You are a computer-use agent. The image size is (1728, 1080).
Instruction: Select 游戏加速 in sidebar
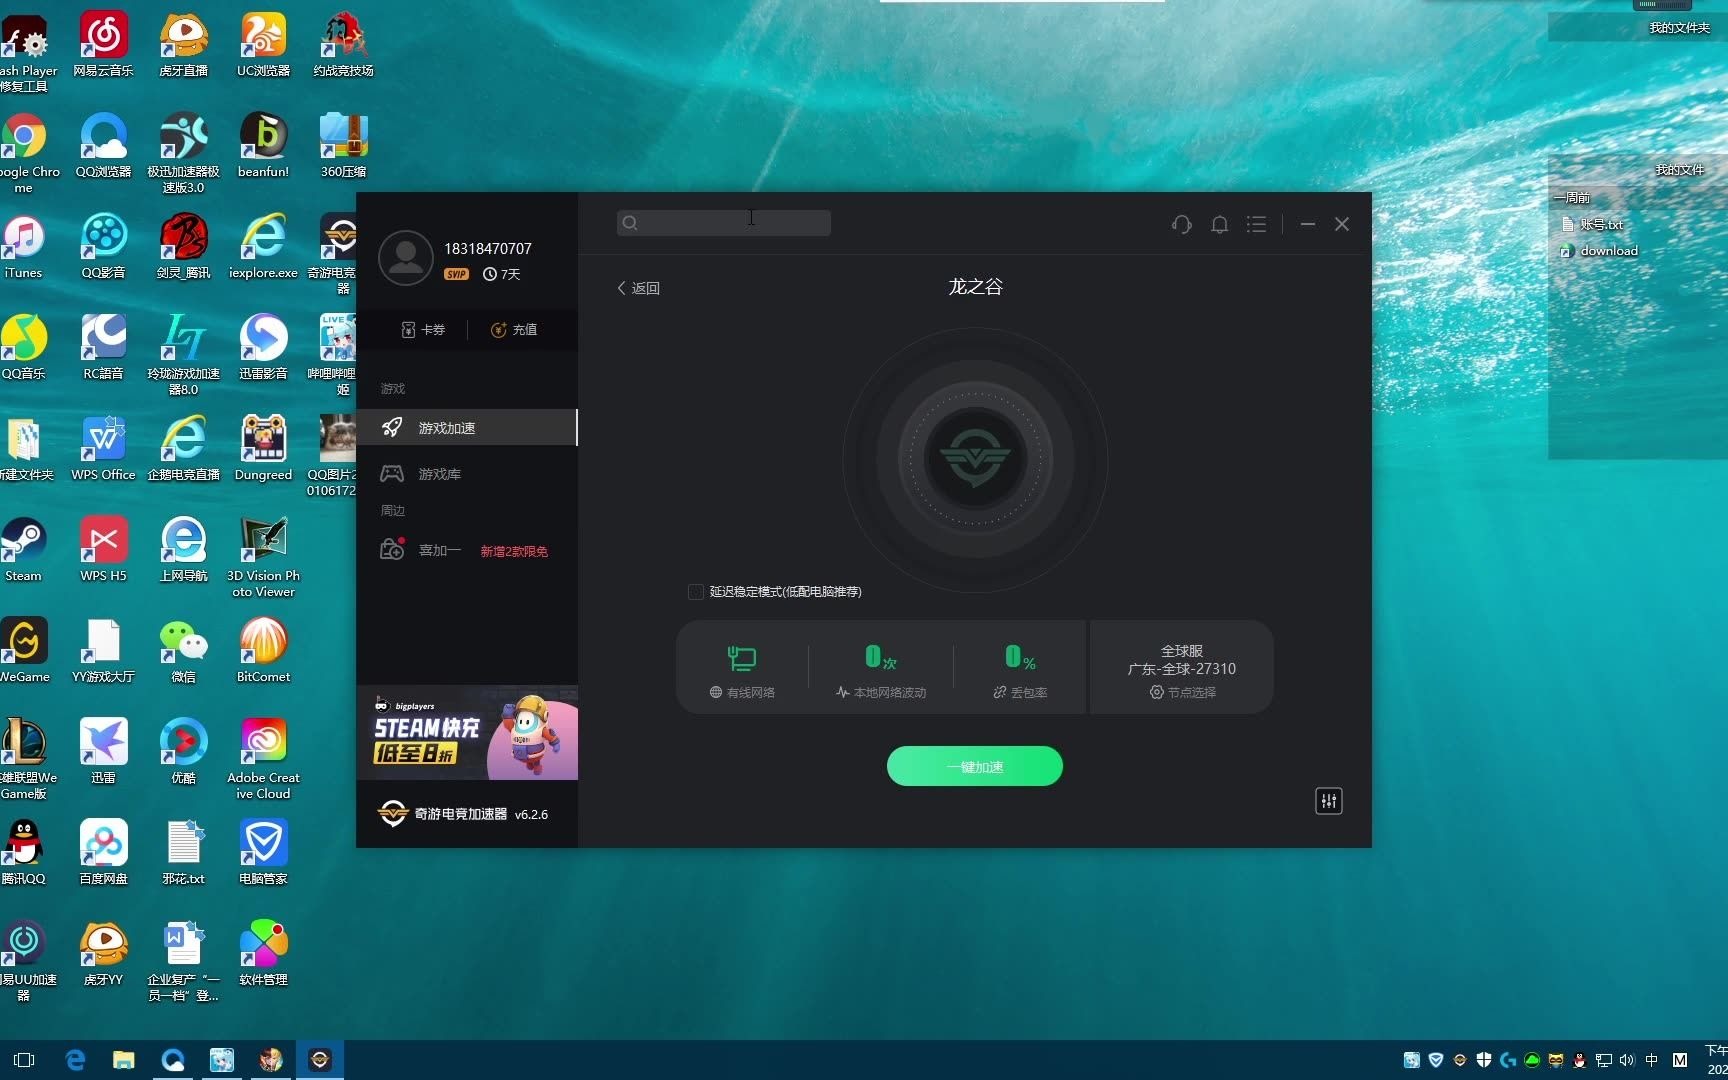click(467, 428)
